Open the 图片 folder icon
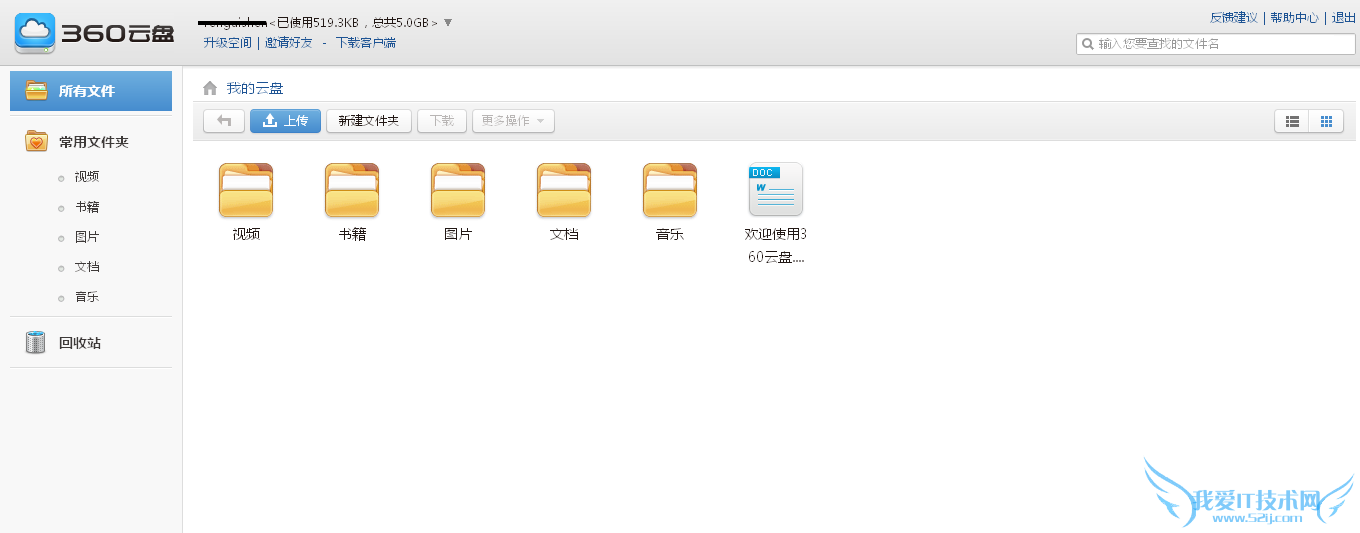The height and width of the screenshot is (533, 1360). coord(458,190)
